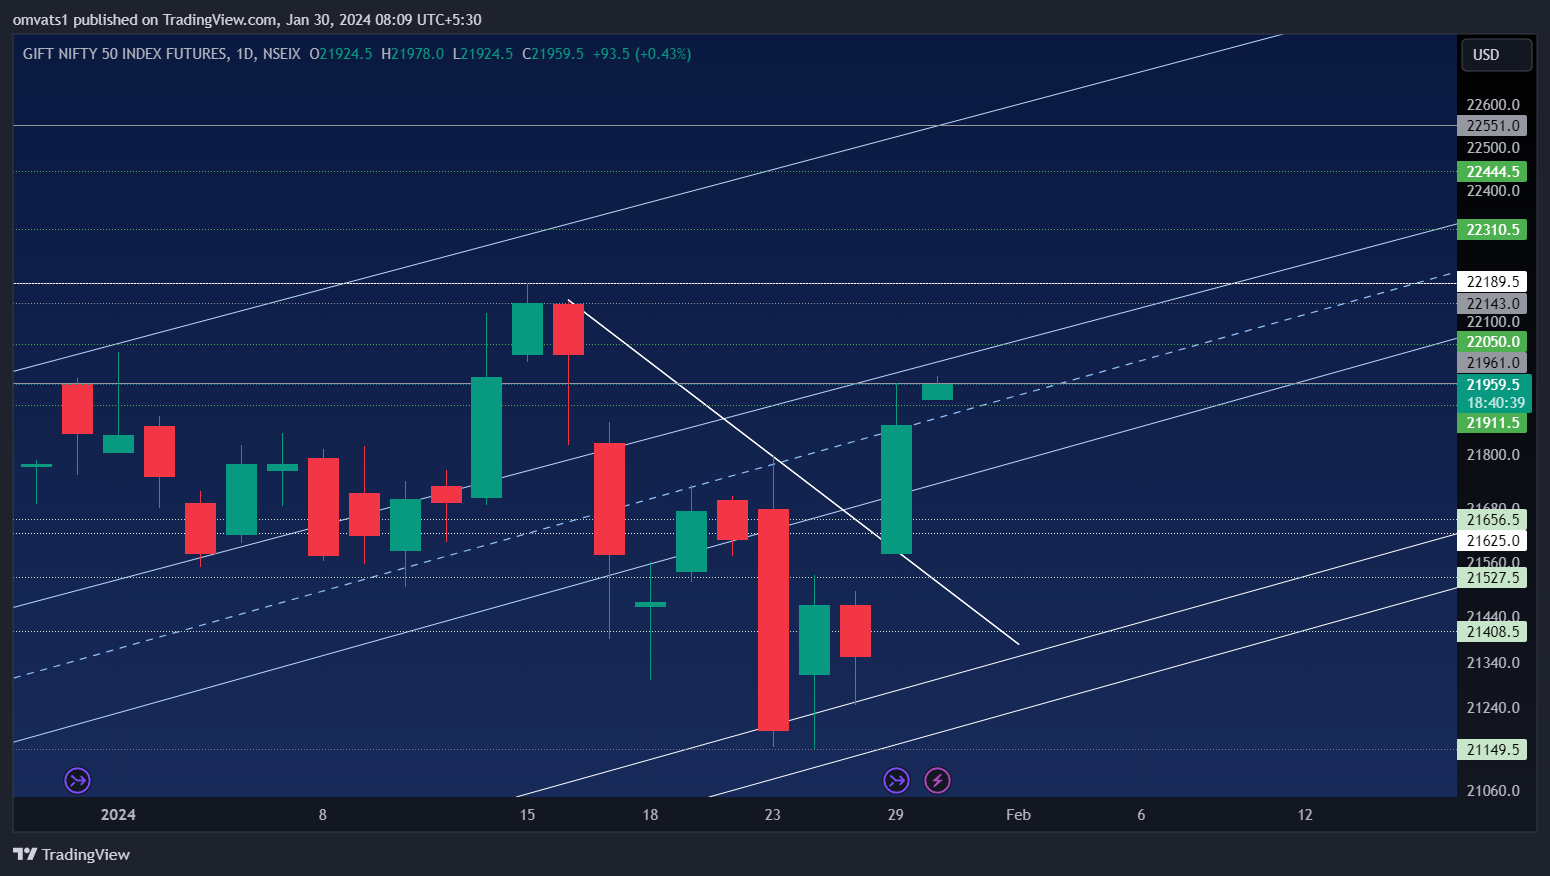Select the 22310.5 green price label
The width and height of the screenshot is (1550, 876).
(x=1492, y=230)
